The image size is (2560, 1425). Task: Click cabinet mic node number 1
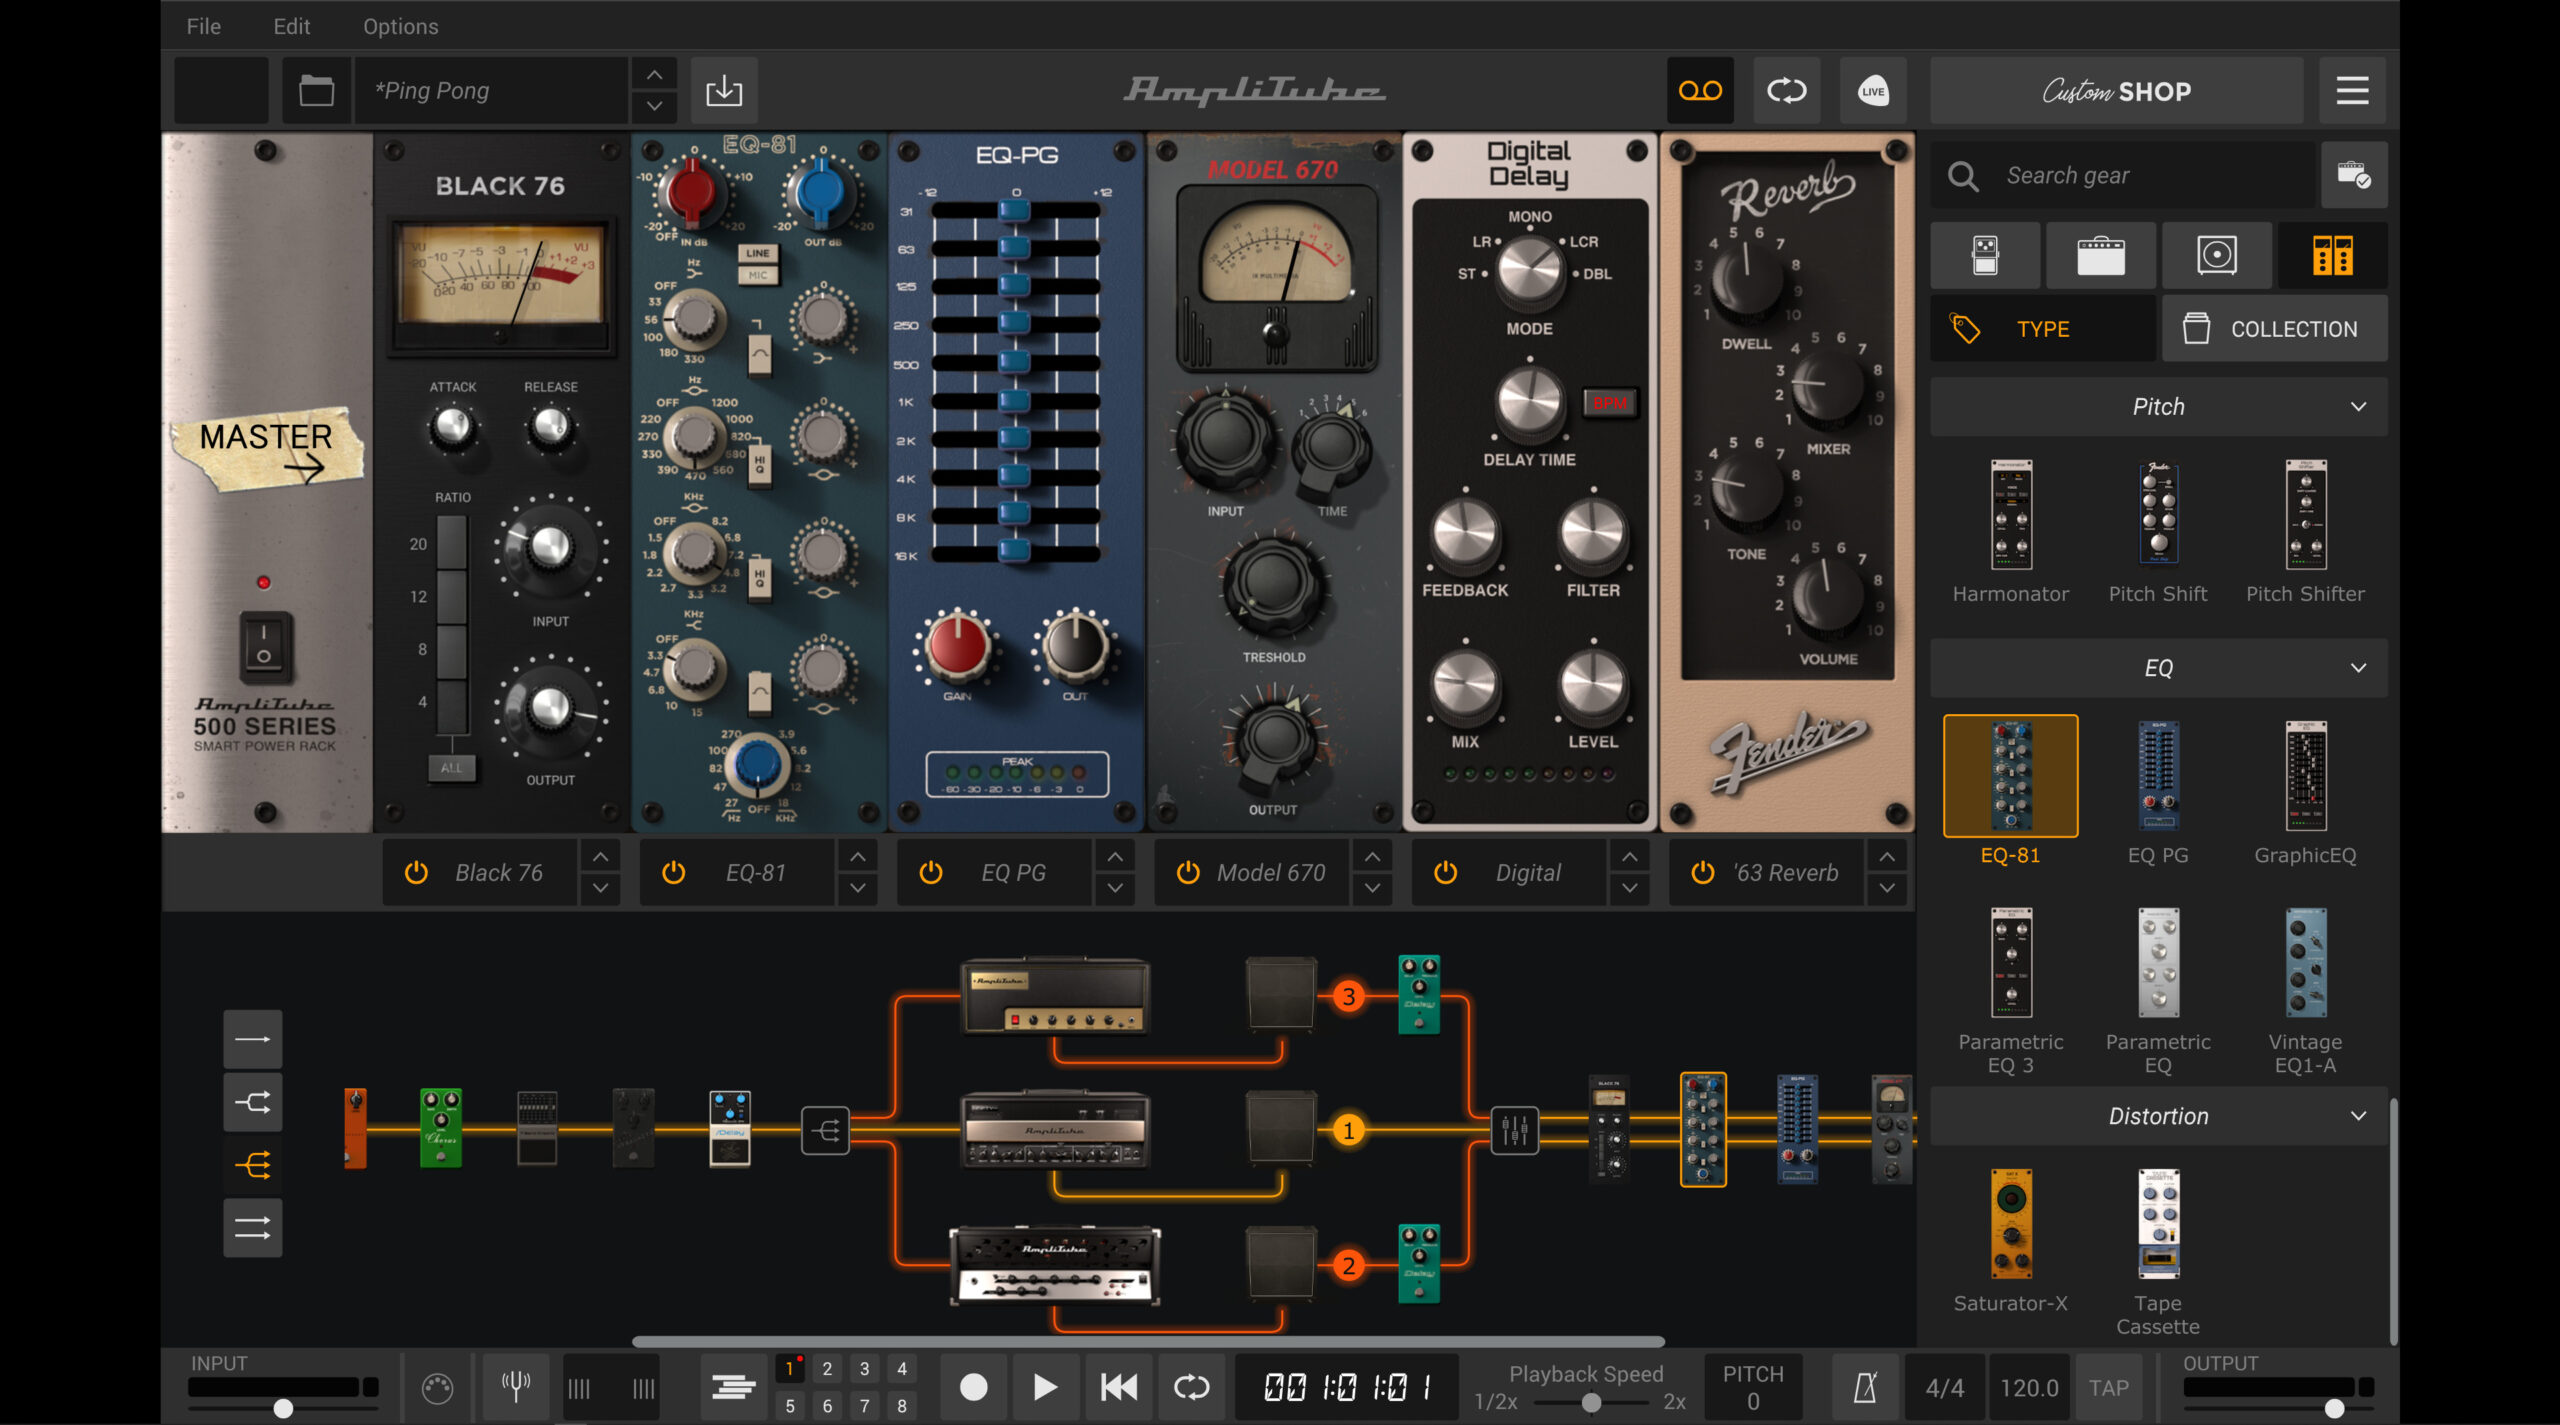pos(1349,1131)
